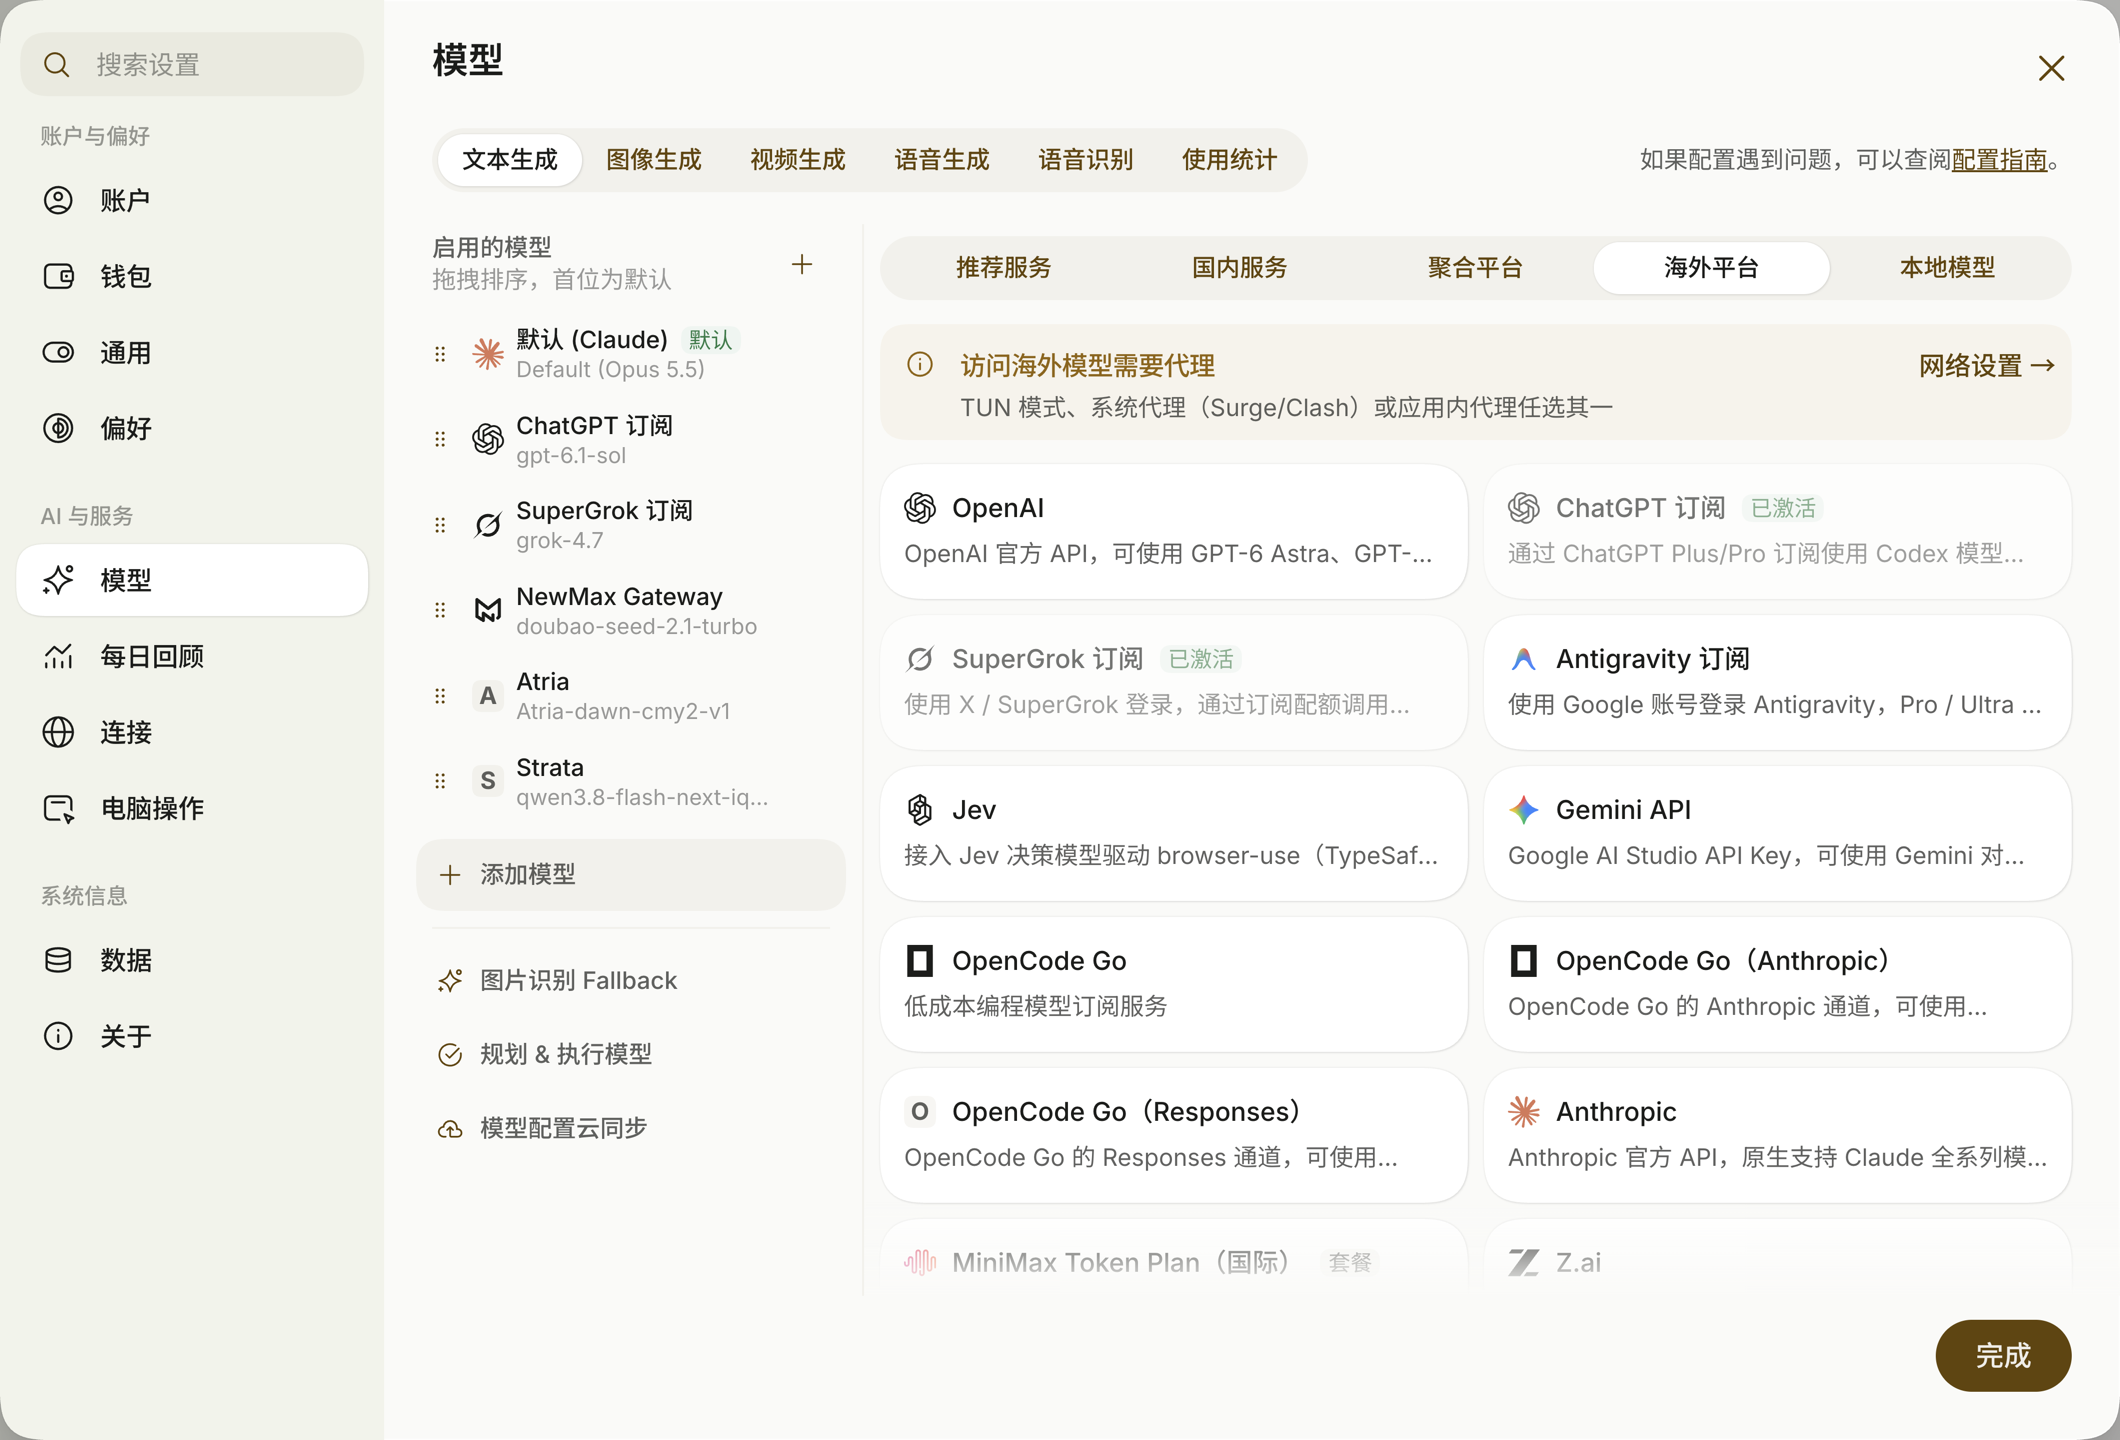
Task: Open the 使用统计 tab
Action: pos(1229,160)
